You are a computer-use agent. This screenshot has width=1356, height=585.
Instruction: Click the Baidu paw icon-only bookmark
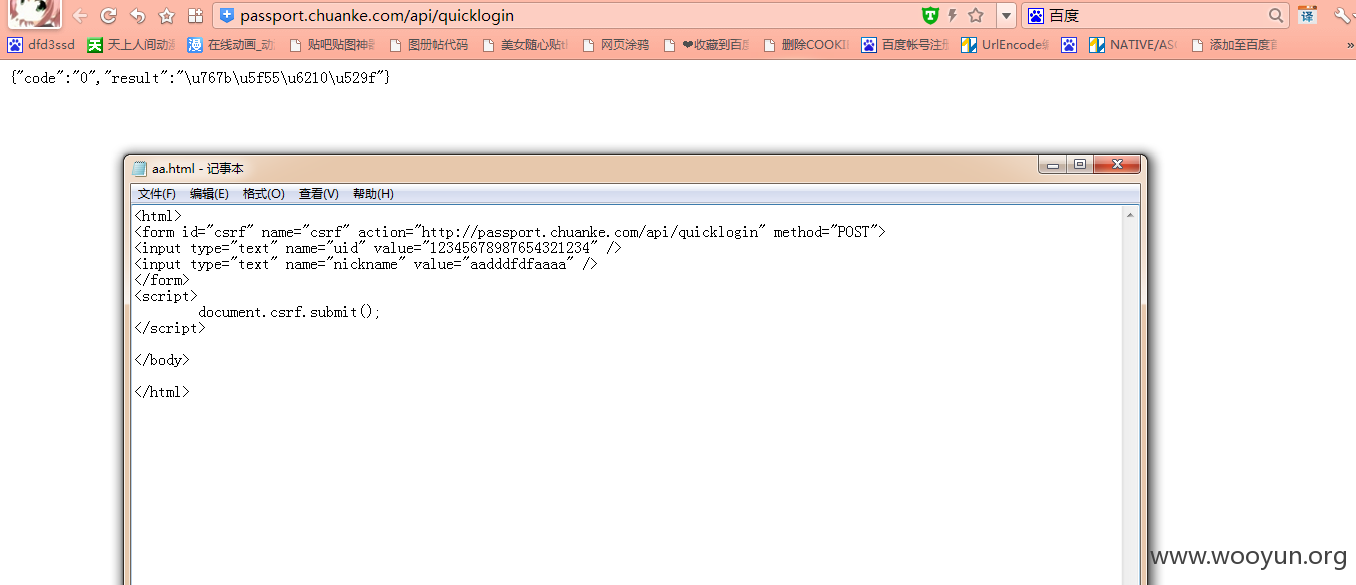pos(1069,45)
